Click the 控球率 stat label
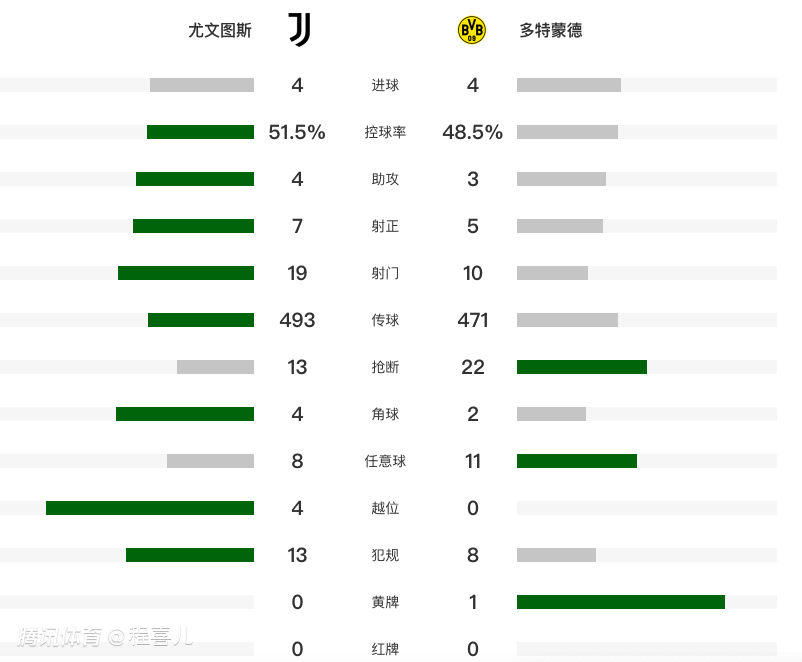Image resolution: width=802 pixels, height=662 pixels. [x=385, y=132]
